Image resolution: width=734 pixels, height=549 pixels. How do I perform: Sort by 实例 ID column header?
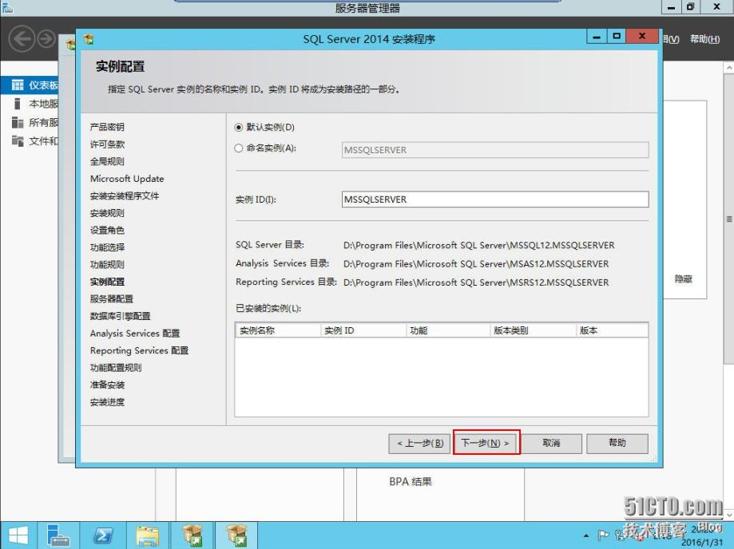pos(363,330)
